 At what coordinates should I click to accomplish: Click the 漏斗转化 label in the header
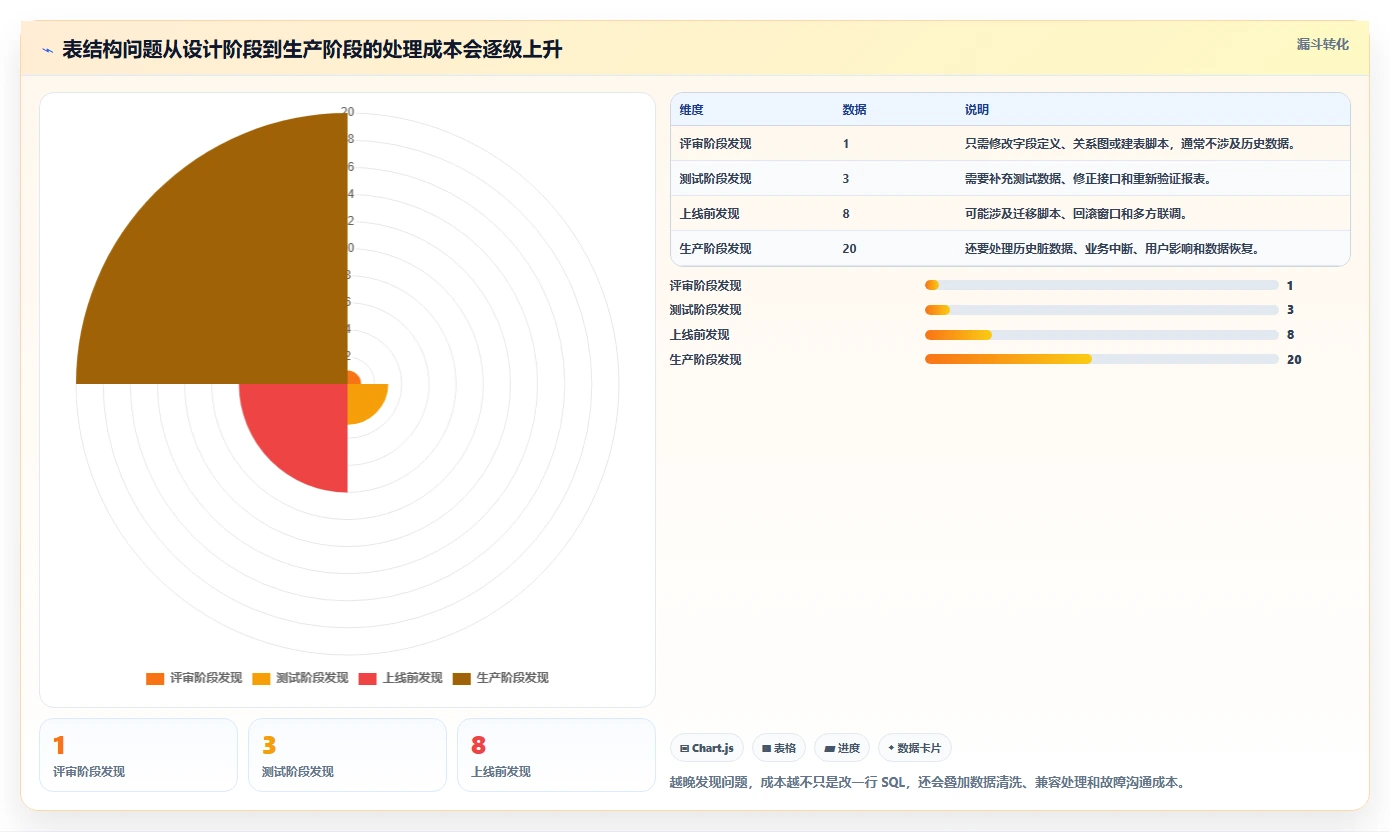[1323, 44]
